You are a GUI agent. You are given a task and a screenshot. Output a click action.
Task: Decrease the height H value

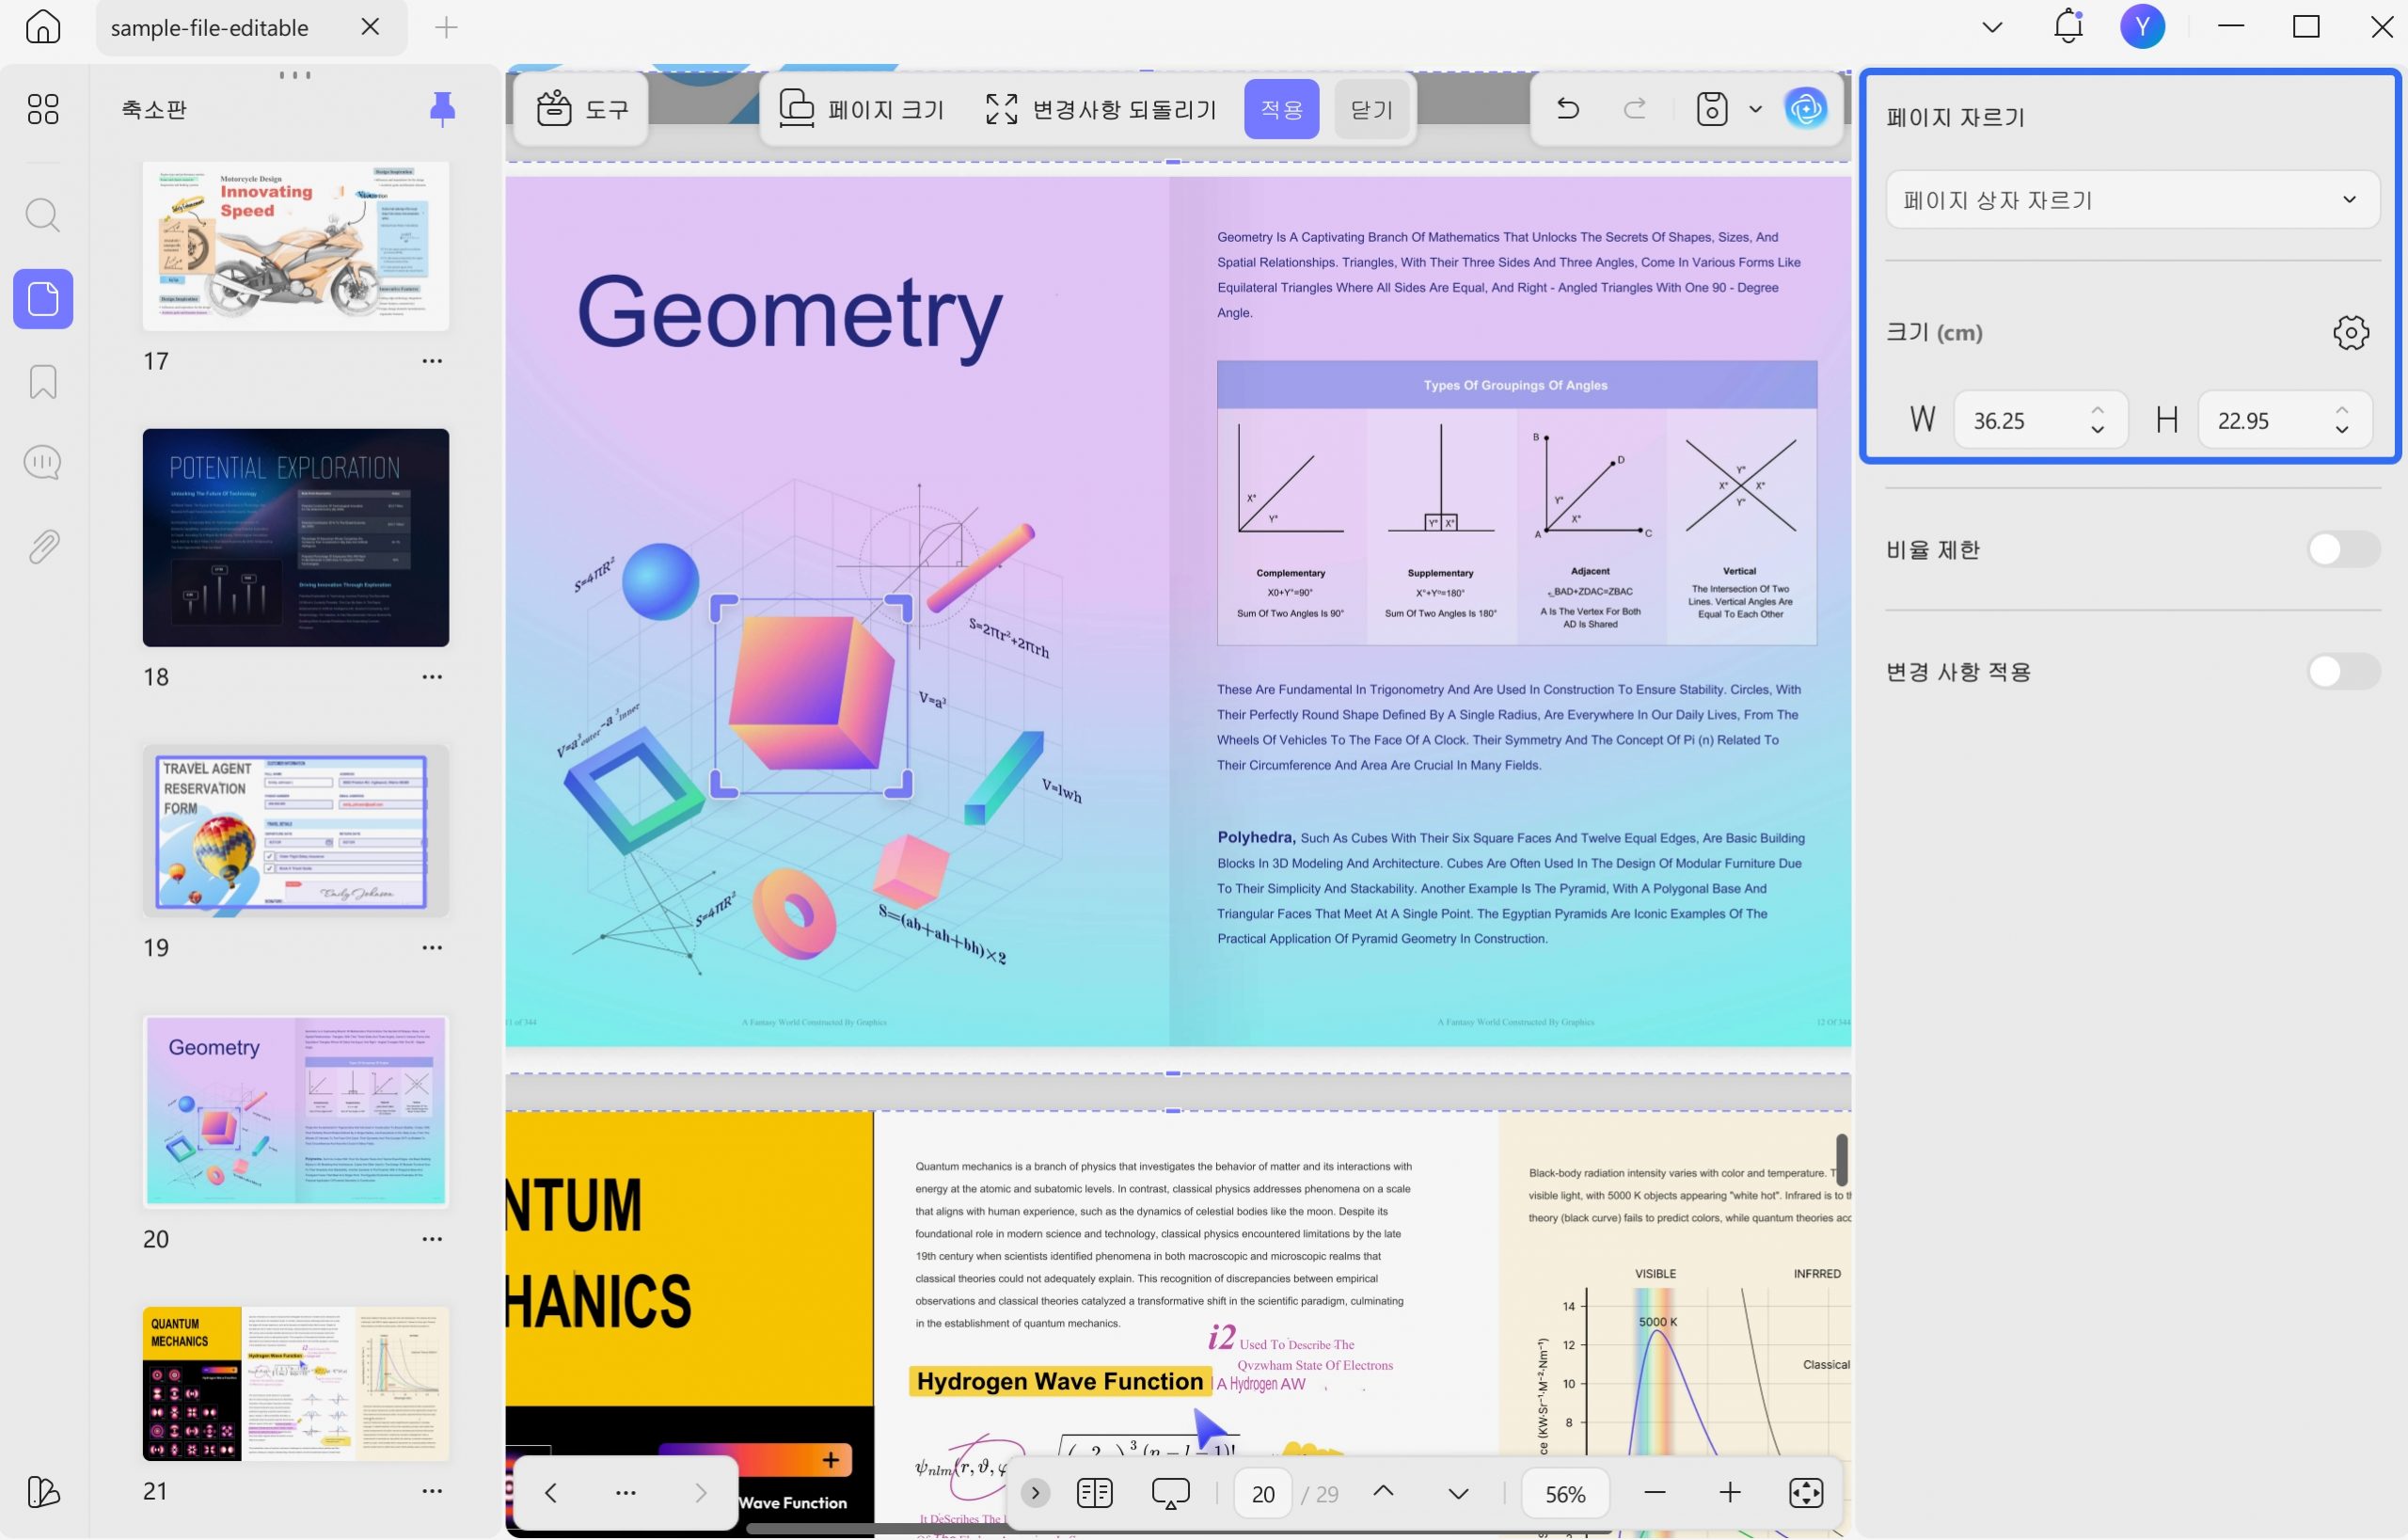(x=2342, y=431)
